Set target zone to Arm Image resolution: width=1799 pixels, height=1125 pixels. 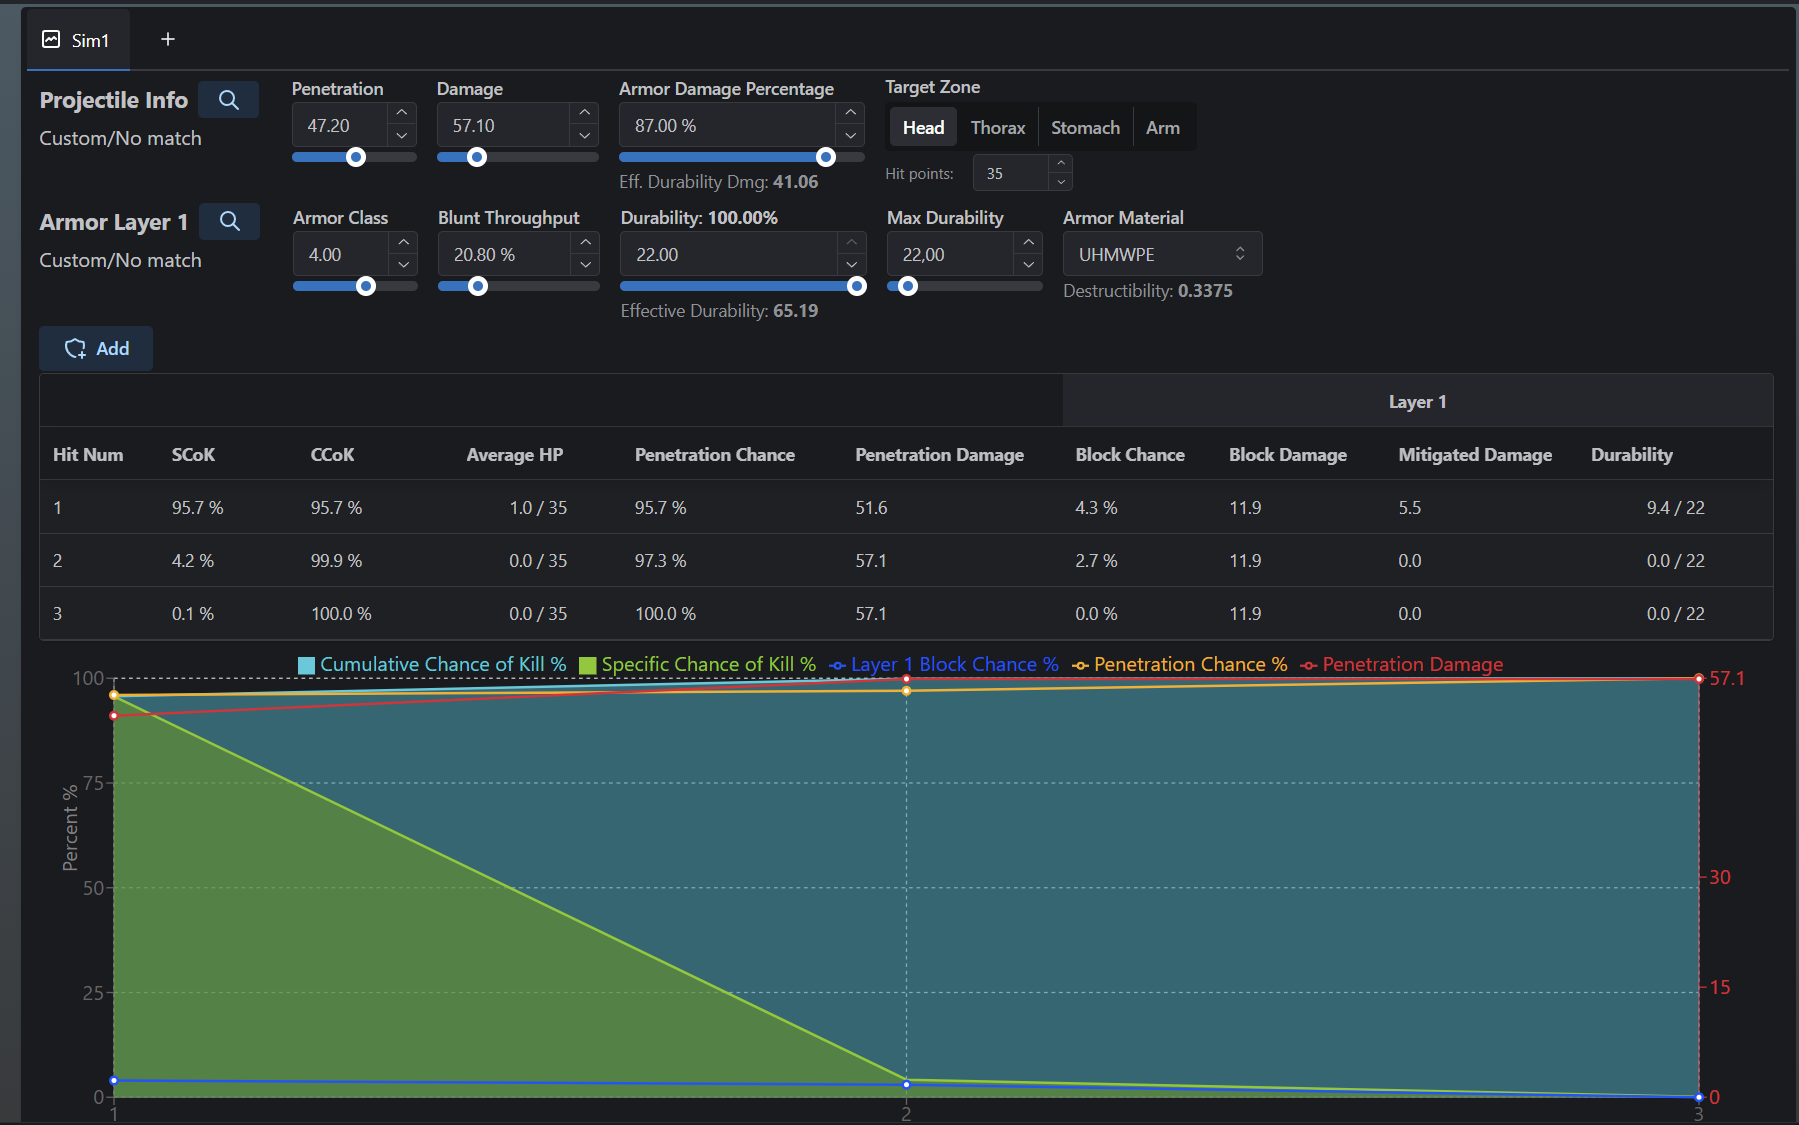[1162, 128]
